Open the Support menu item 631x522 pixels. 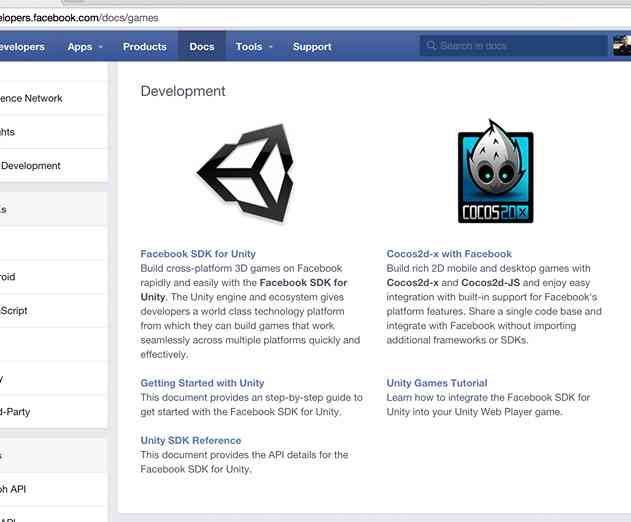(x=312, y=47)
